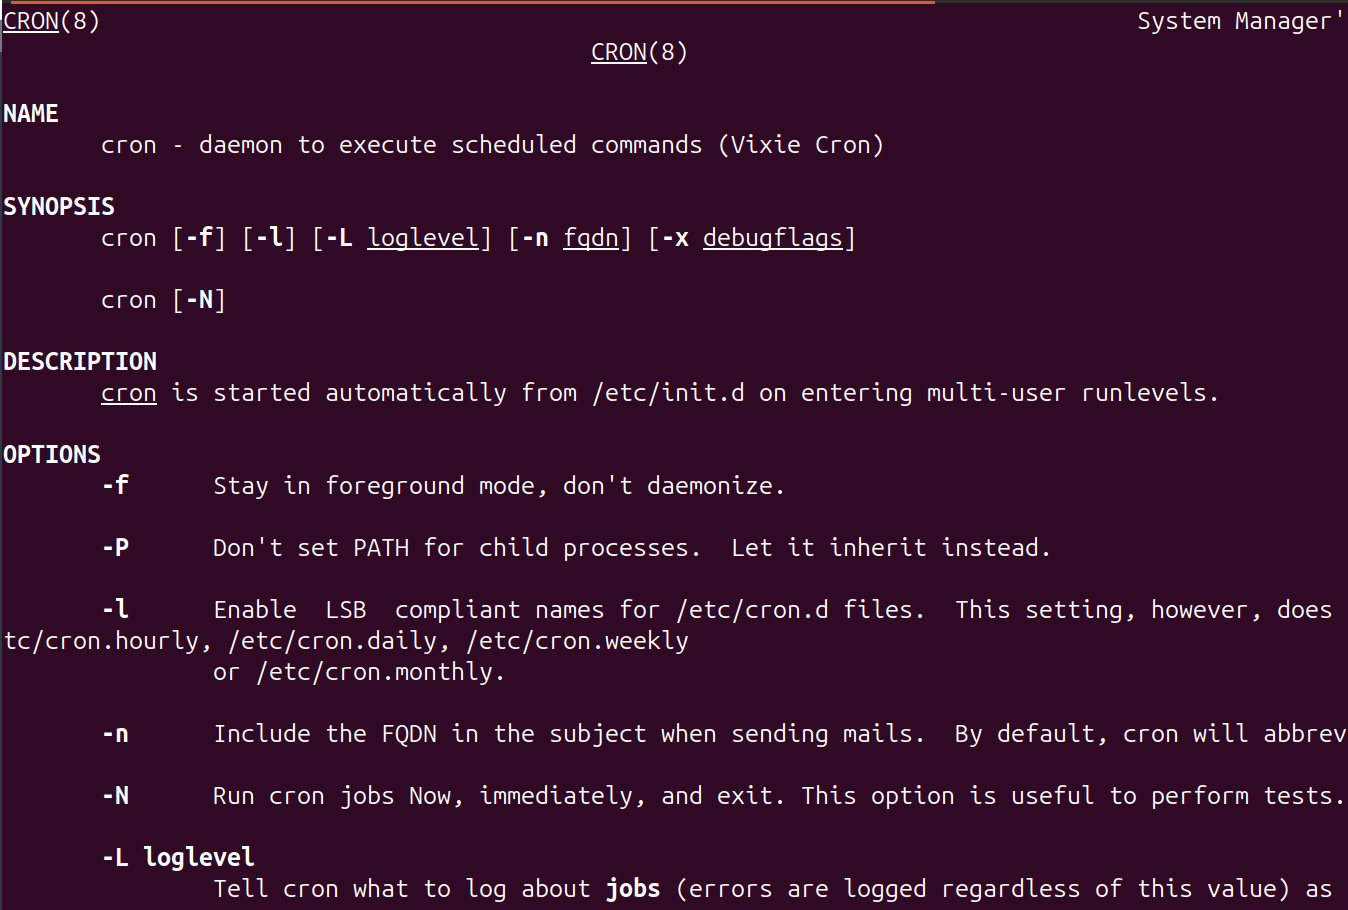Click the -N run jobs Now option flag

click(115, 796)
